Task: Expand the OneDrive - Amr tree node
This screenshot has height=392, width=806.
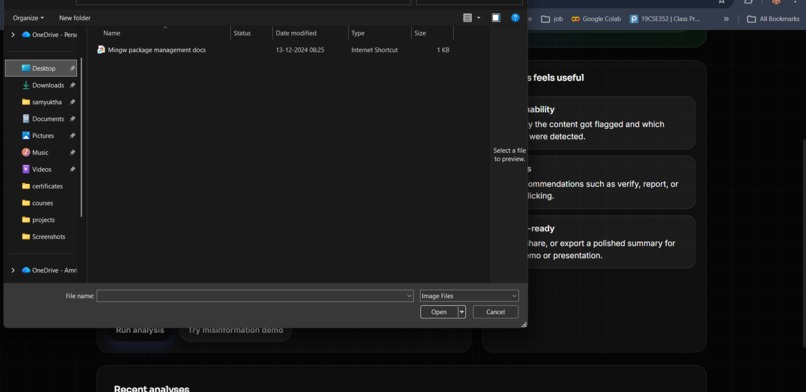Action: click(x=13, y=270)
